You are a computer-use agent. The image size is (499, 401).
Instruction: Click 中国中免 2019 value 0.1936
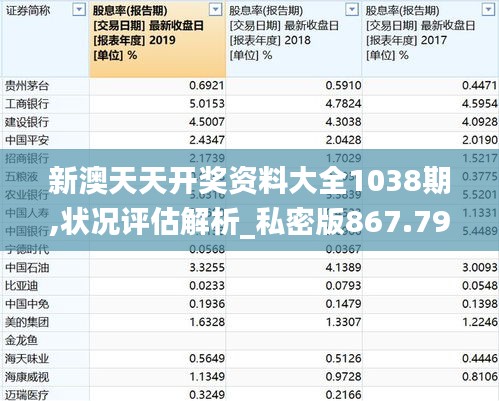pos(207,304)
